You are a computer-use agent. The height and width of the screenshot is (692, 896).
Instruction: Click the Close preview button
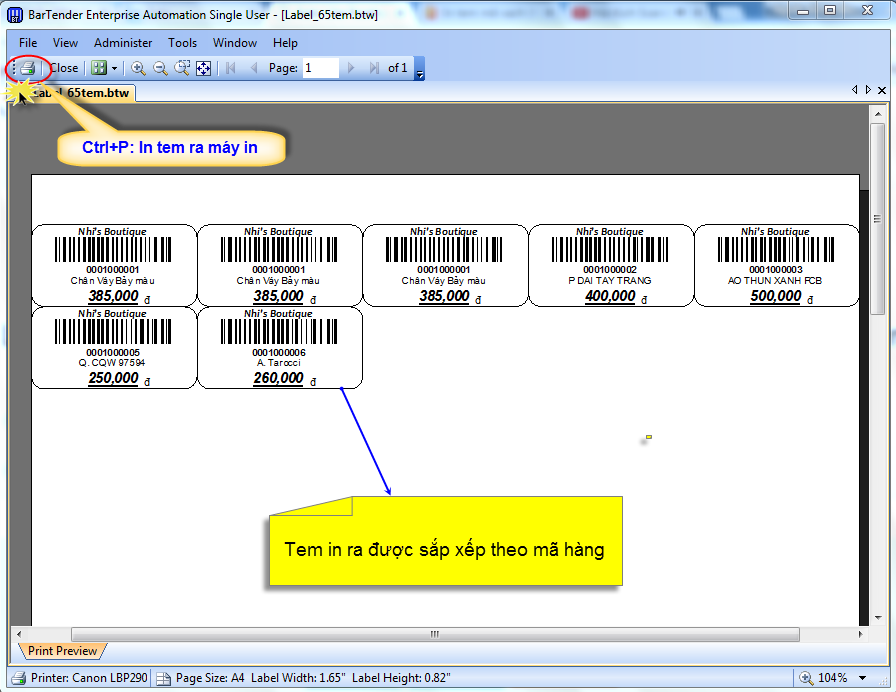(x=64, y=68)
